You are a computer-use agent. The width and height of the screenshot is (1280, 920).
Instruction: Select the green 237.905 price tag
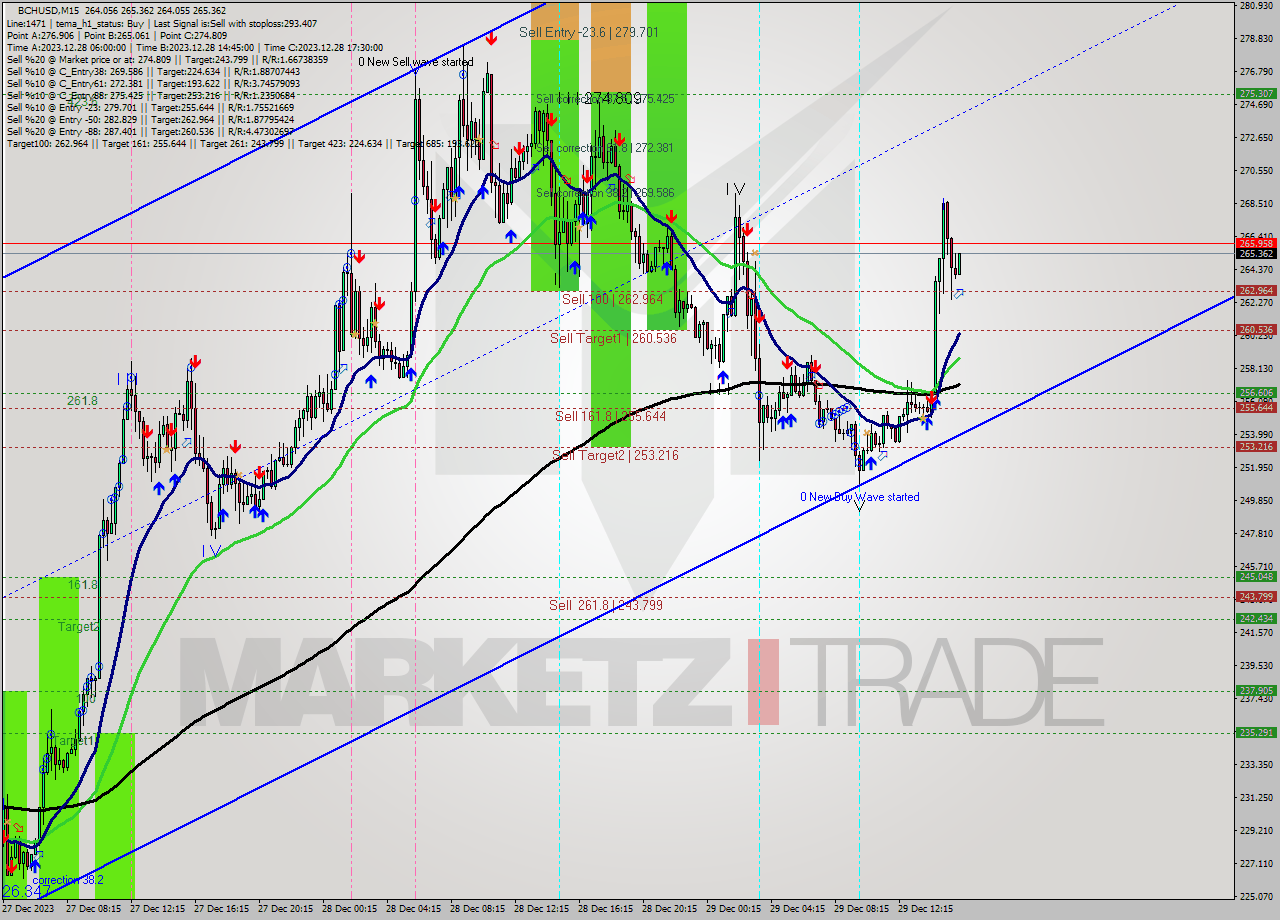[1256, 690]
